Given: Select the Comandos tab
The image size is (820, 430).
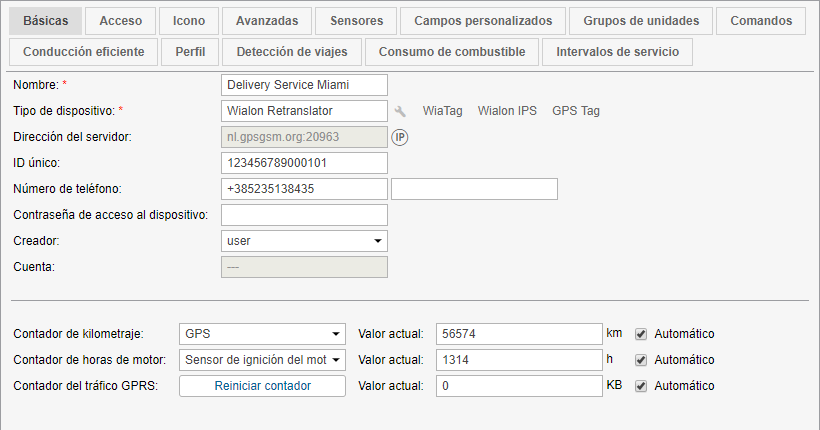Looking at the screenshot, I should tap(761, 20).
